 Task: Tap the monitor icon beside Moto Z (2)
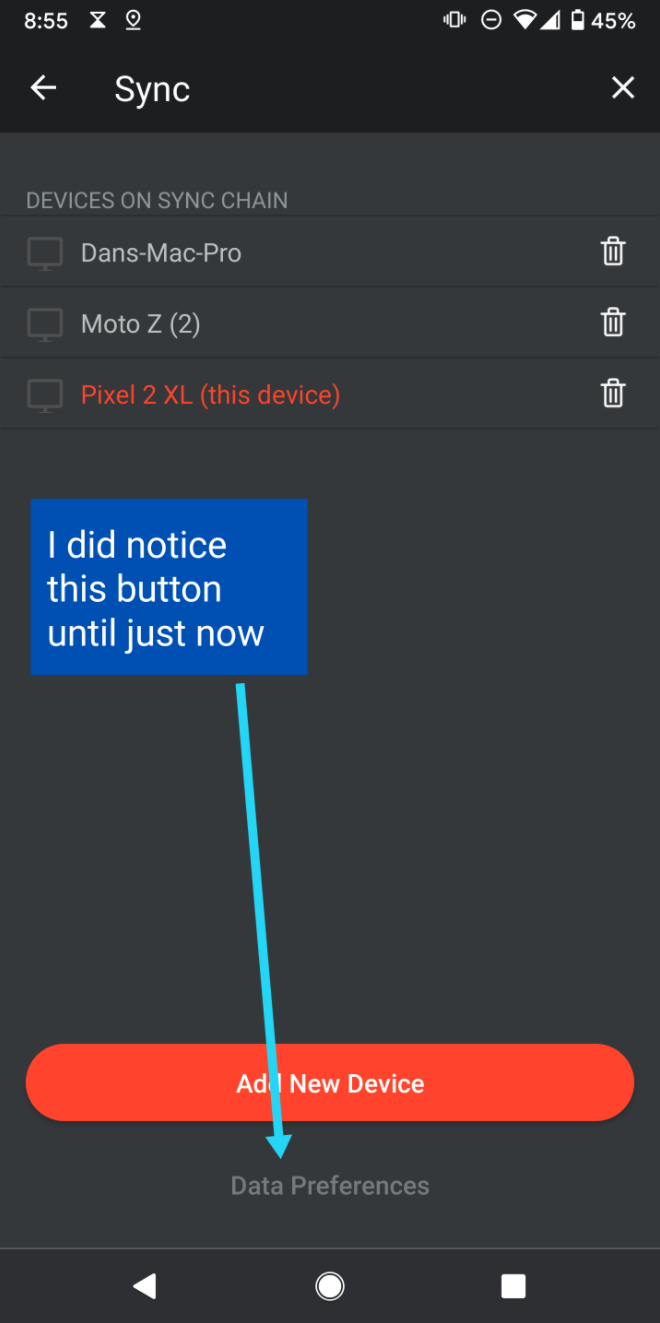45,324
